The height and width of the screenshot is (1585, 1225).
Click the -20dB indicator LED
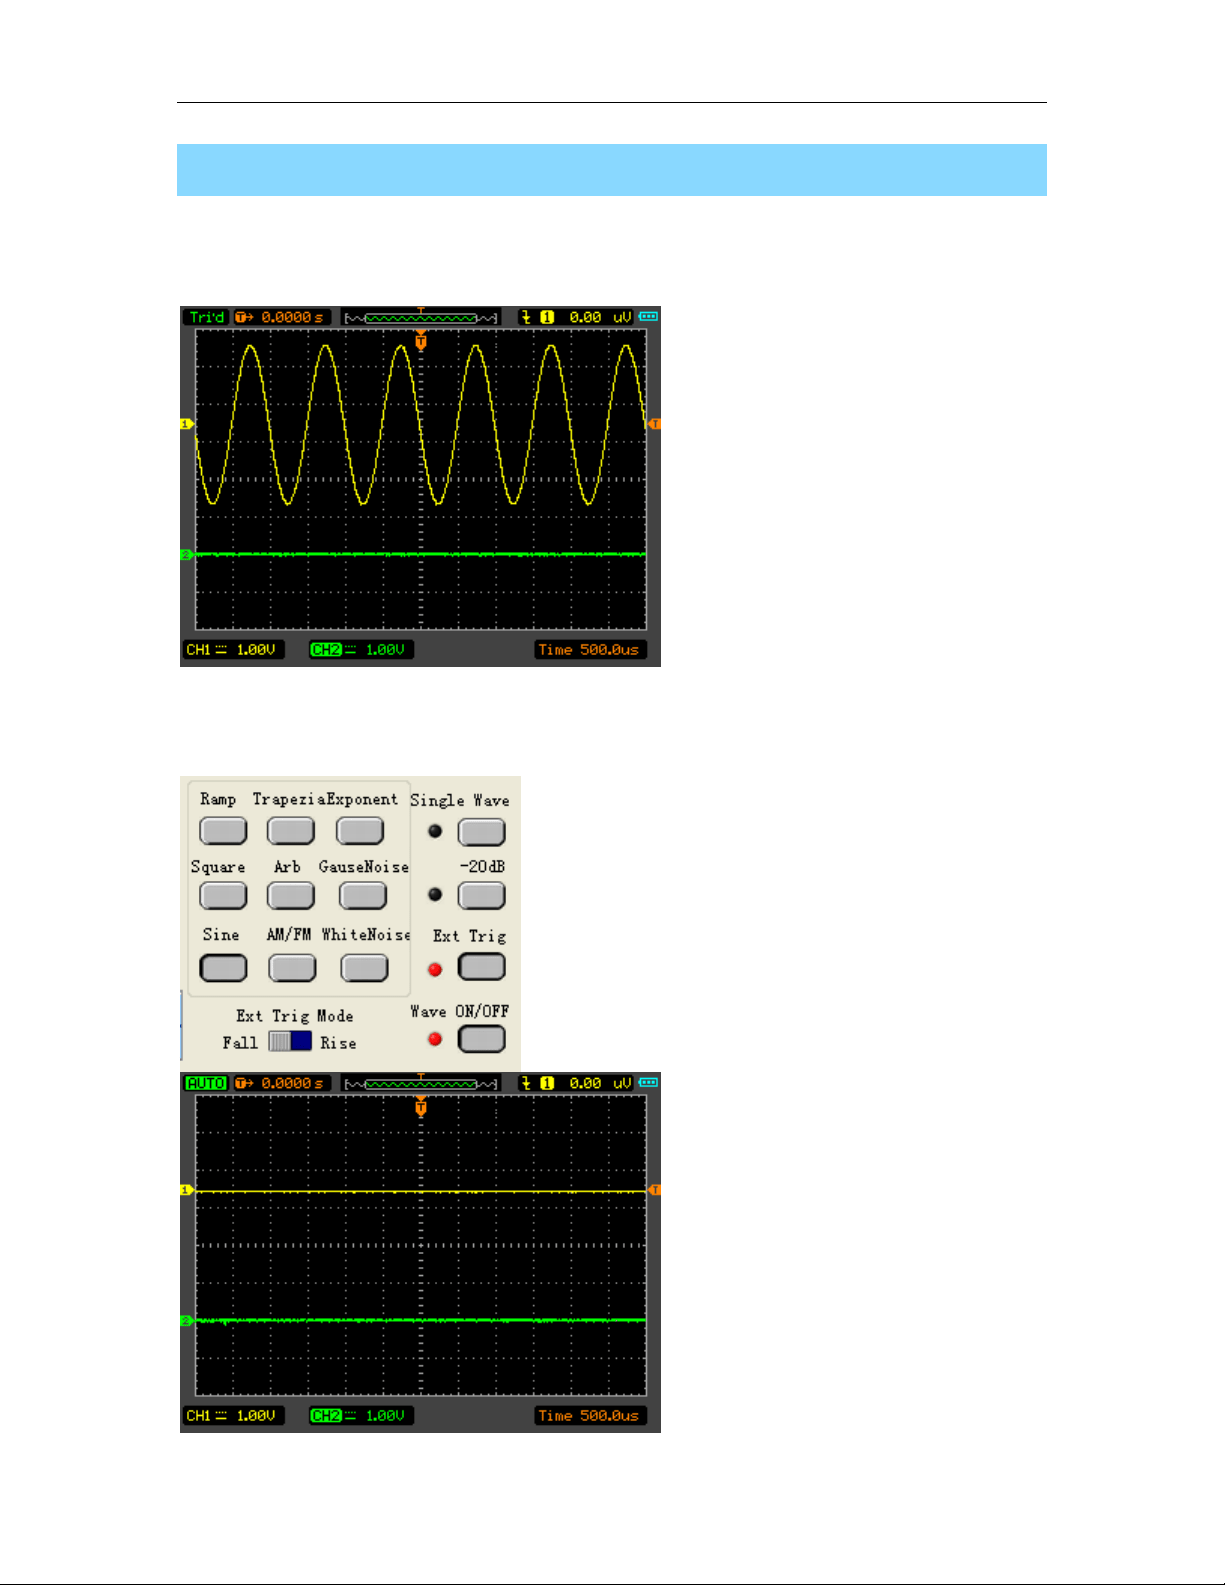[x=435, y=895]
